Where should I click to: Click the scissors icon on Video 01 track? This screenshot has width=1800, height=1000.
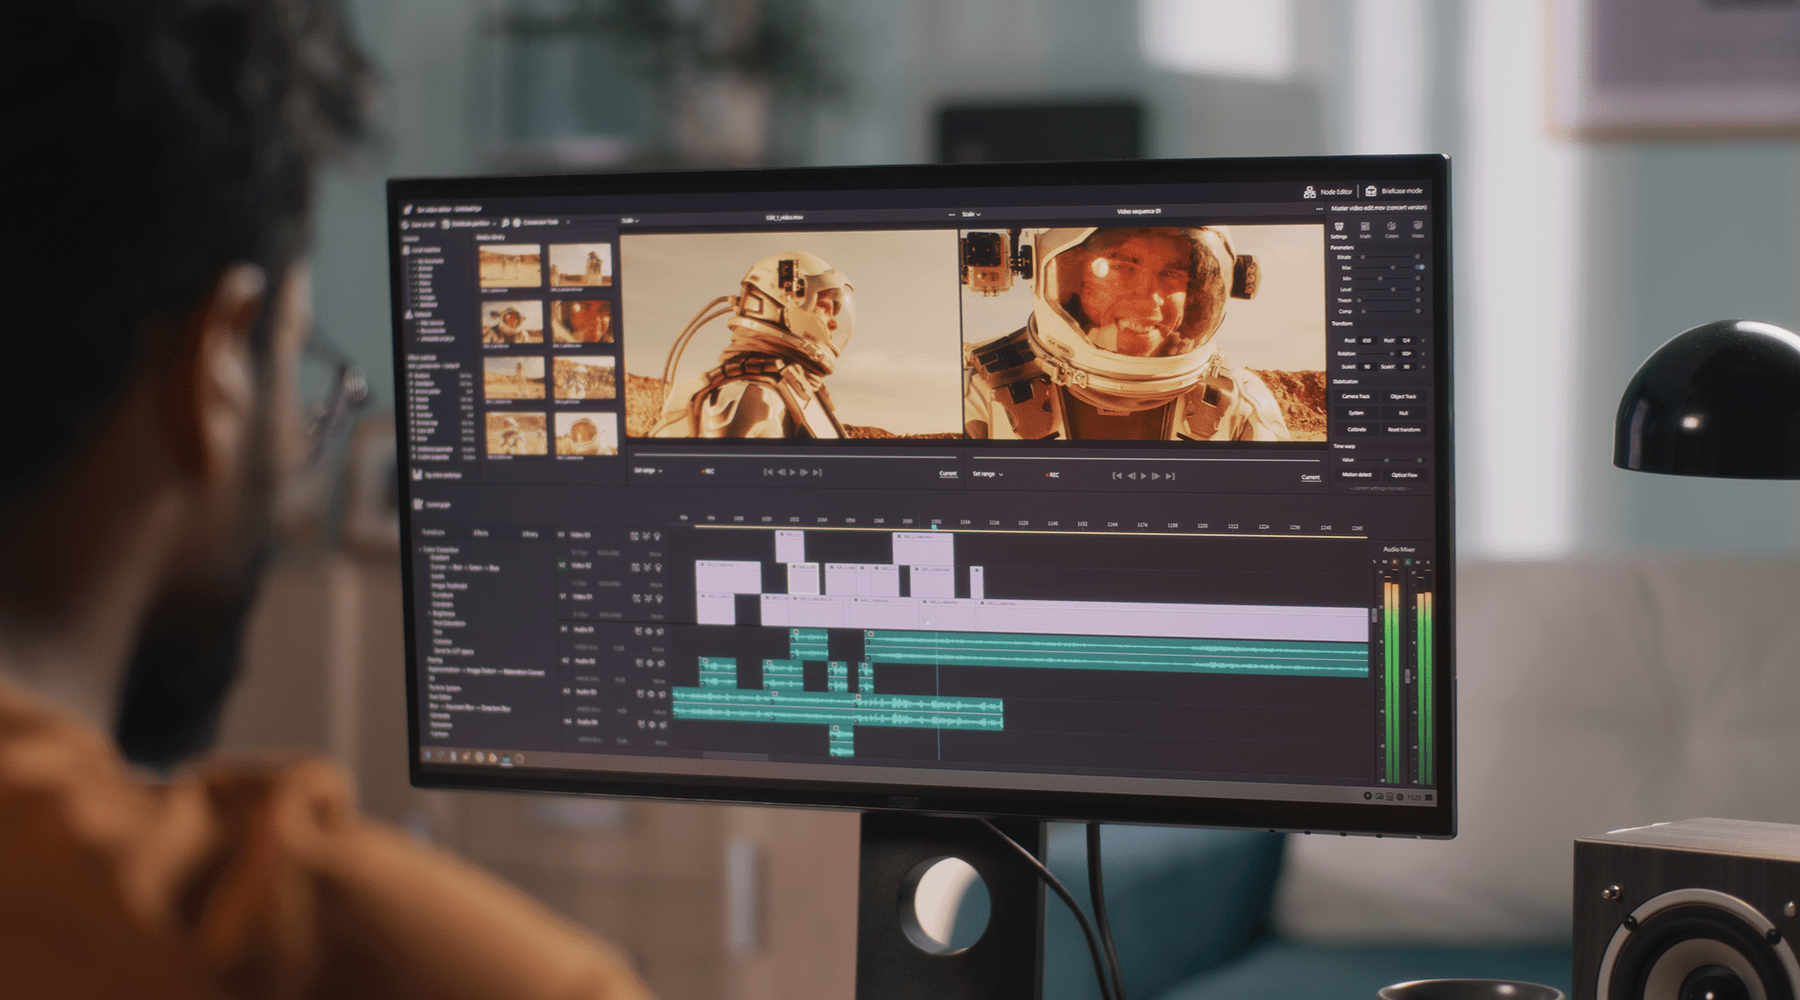pos(646,599)
